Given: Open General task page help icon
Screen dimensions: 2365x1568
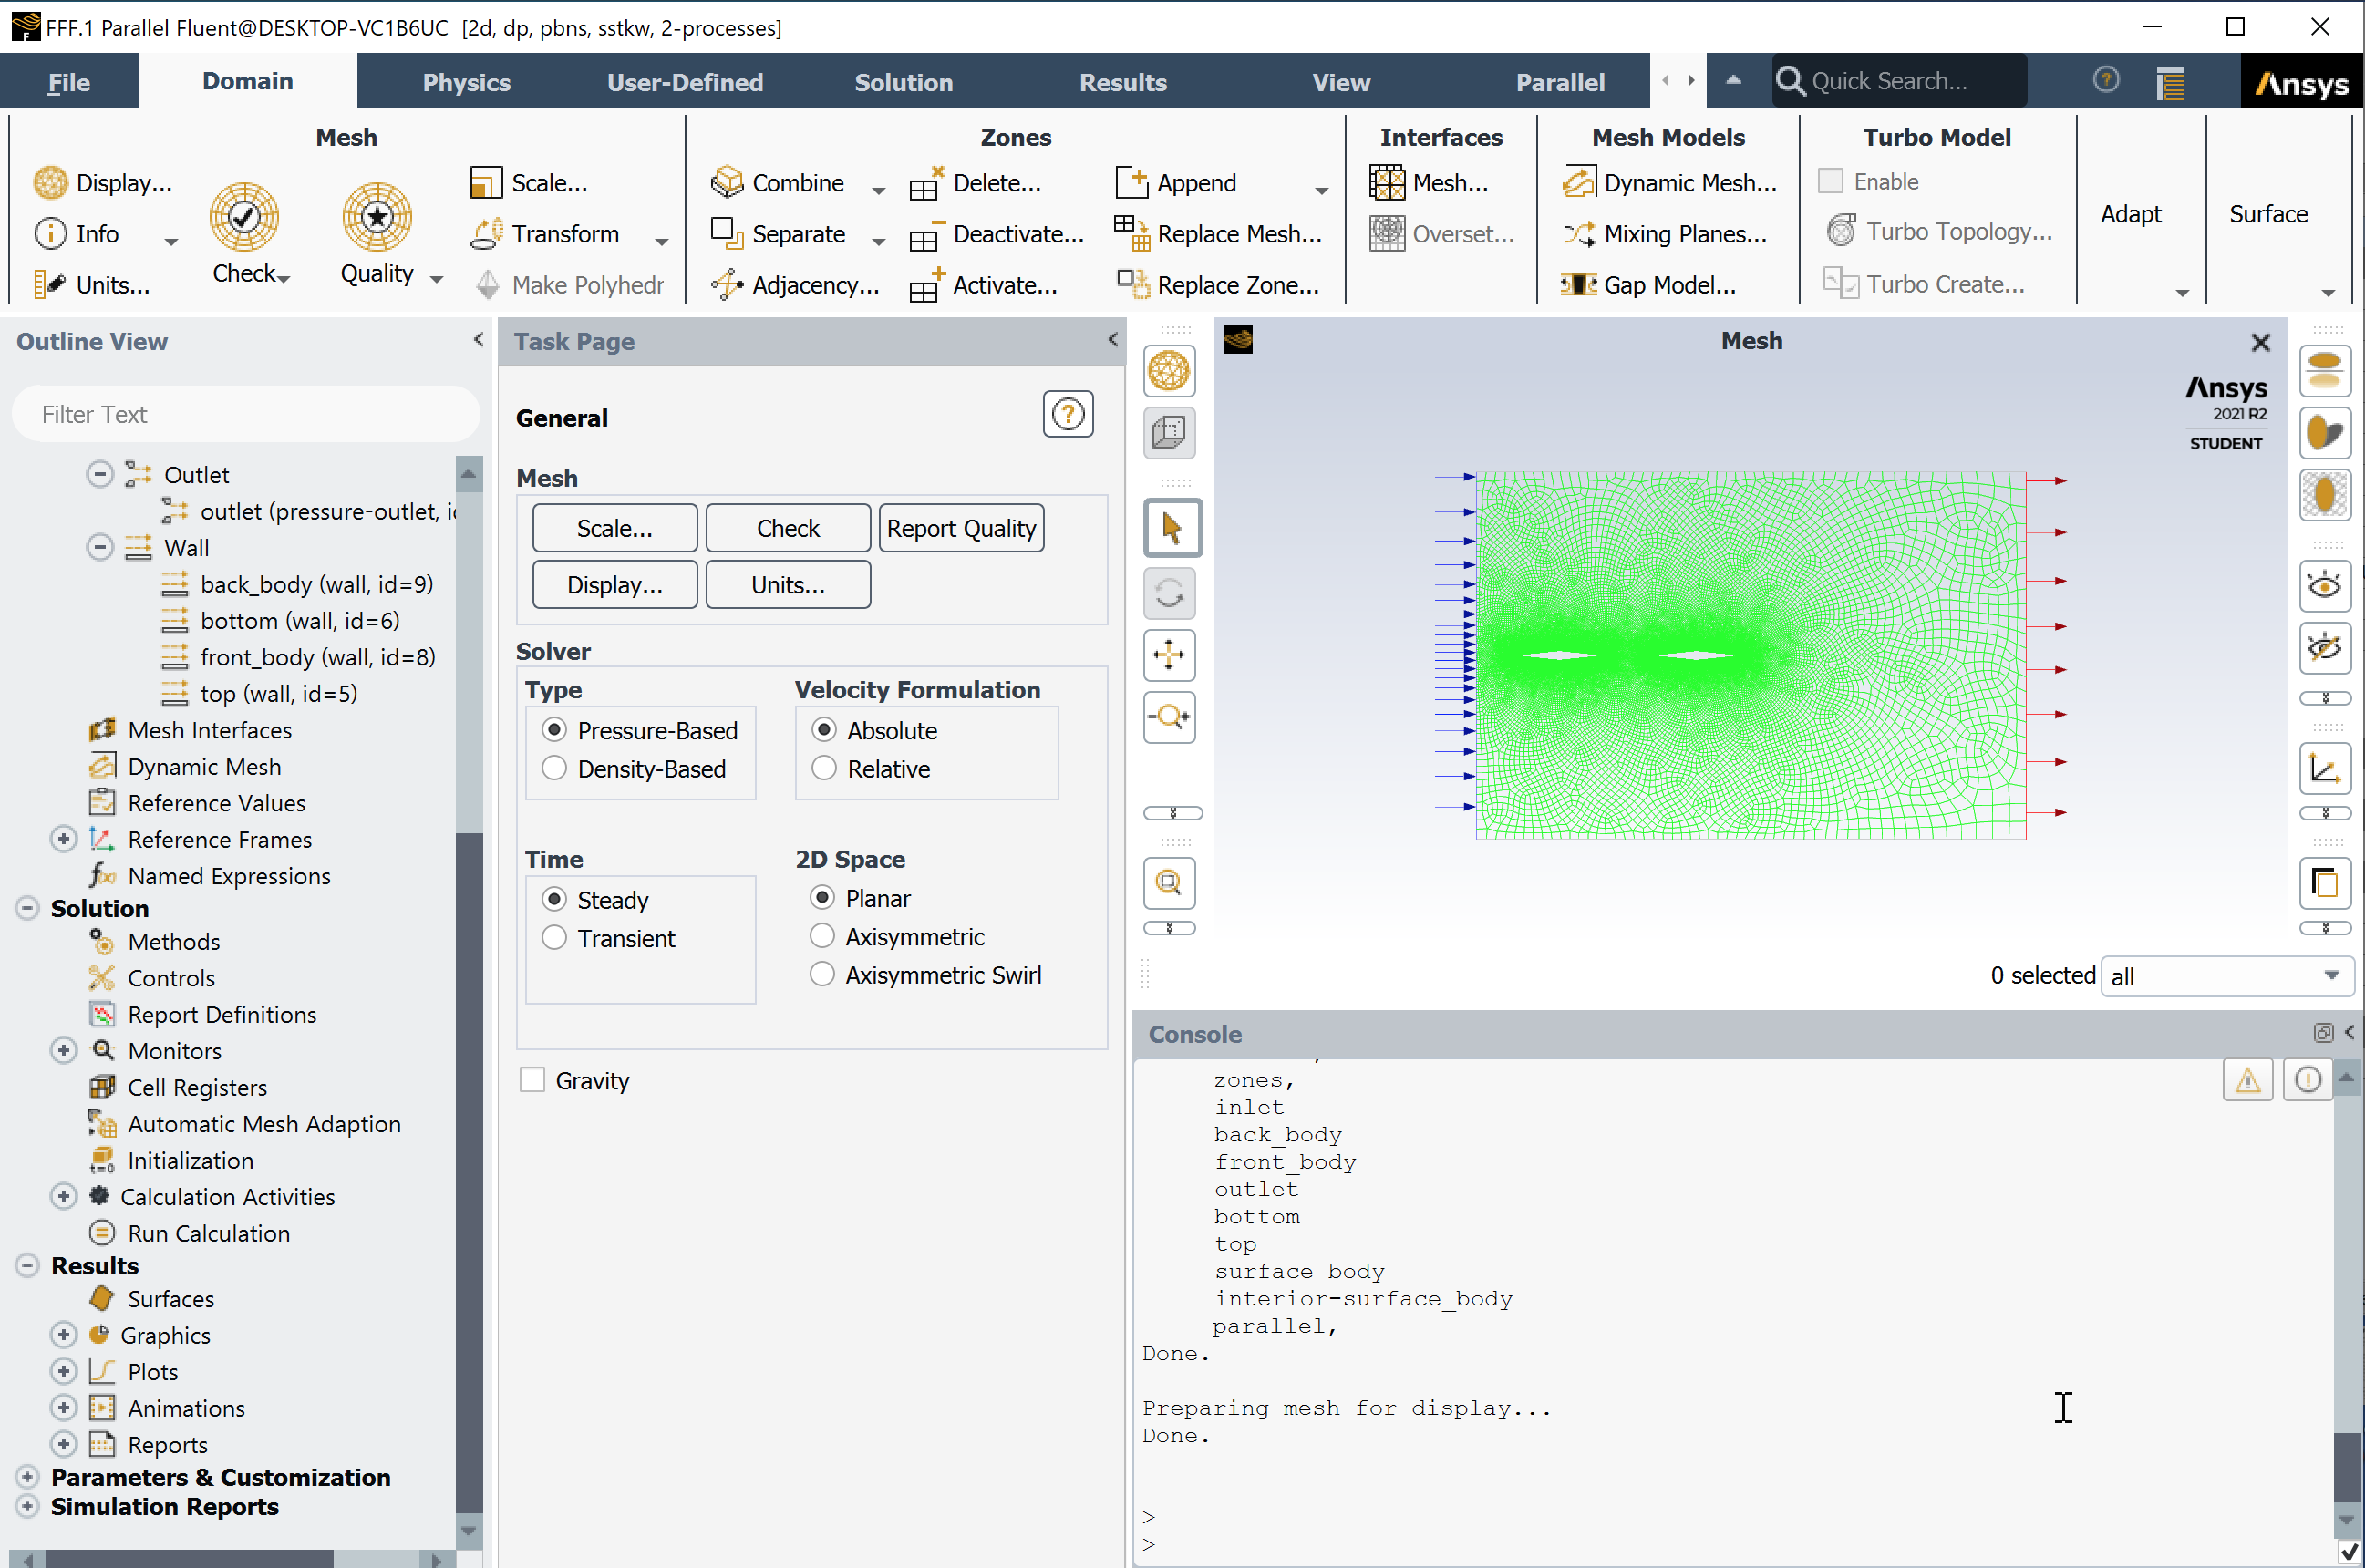Looking at the screenshot, I should pyautogui.click(x=1067, y=415).
